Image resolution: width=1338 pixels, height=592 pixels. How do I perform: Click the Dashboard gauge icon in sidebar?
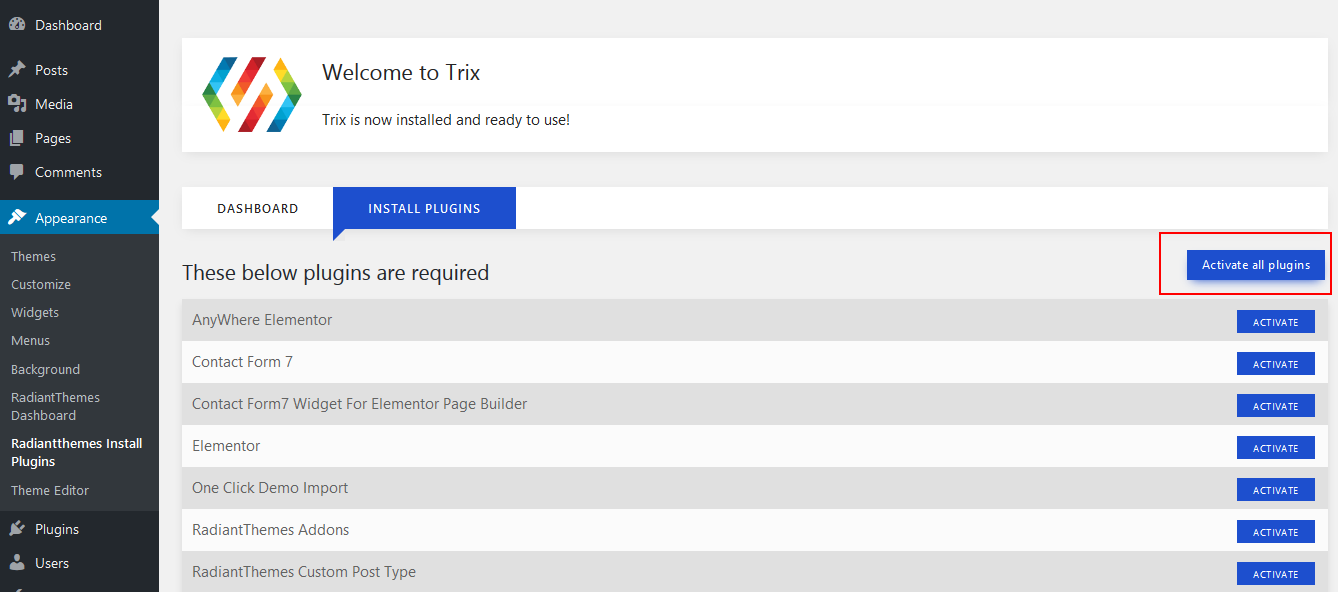point(17,25)
